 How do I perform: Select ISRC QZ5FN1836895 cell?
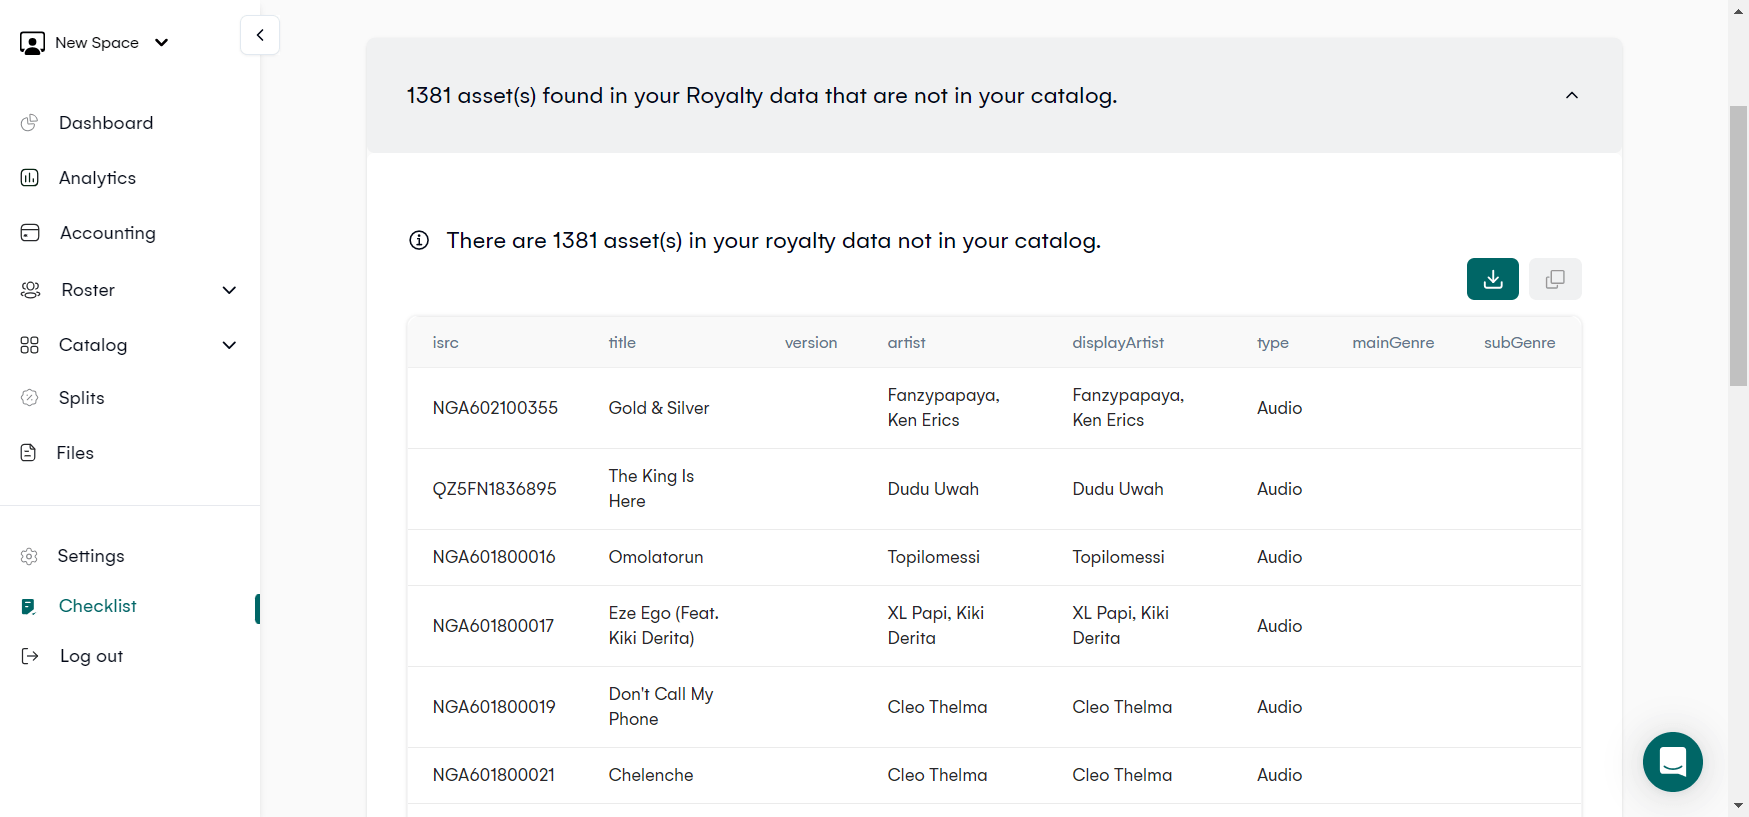(495, 489)
